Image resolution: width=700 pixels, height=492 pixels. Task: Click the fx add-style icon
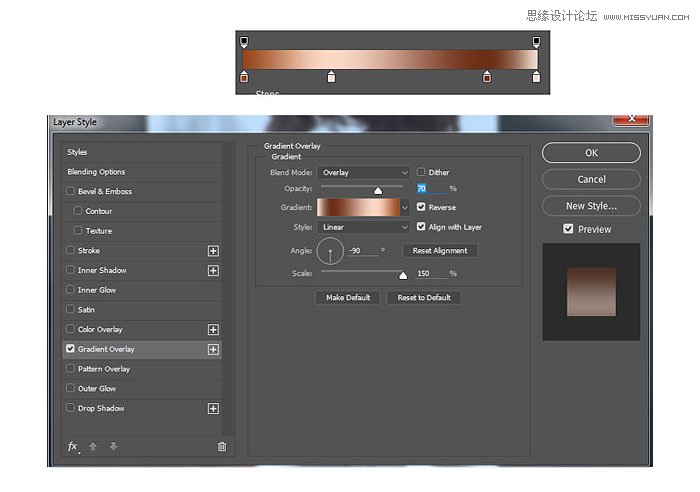pos(74,446)
